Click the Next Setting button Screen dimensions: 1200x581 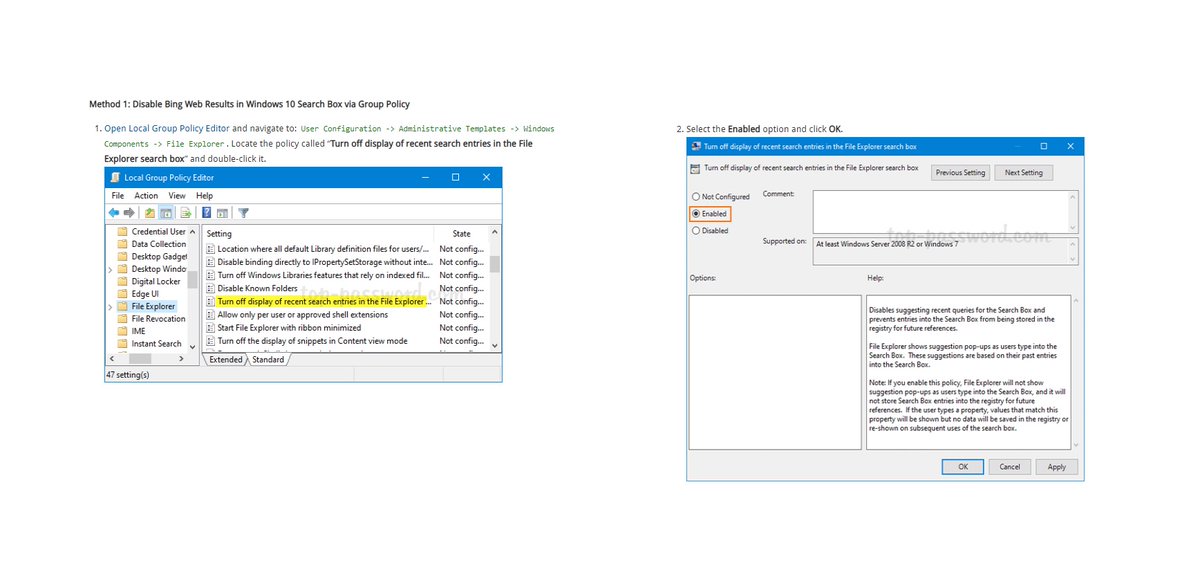(1023, 172)
